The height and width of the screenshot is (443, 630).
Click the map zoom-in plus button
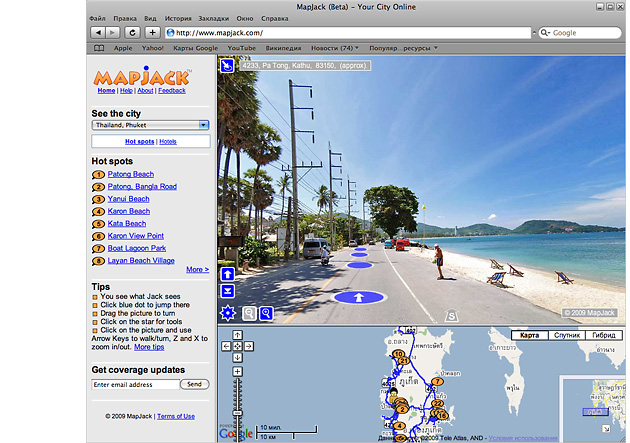(236, 371)
